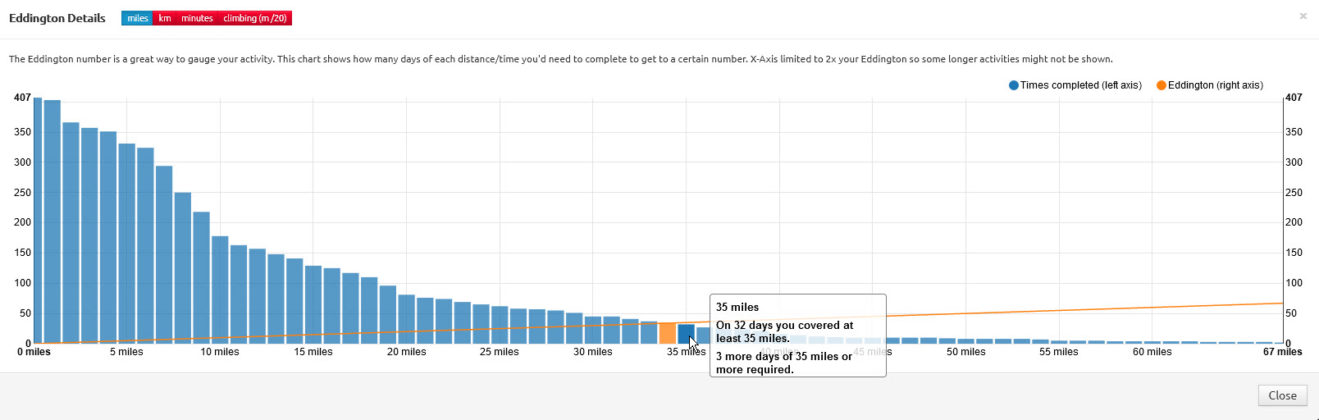Select the miles tab

pos(137,18)
